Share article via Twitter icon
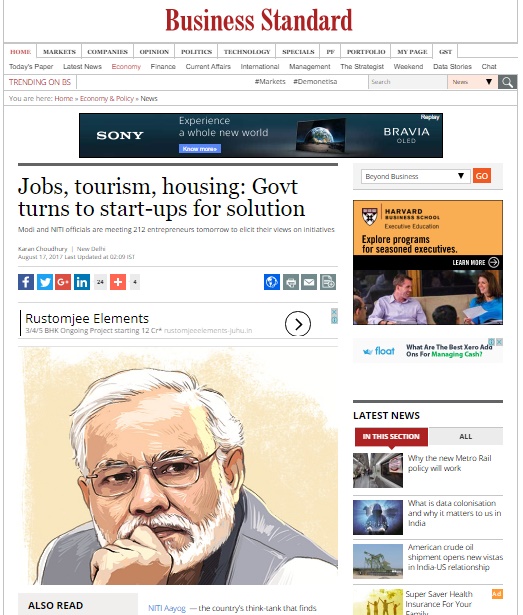The image size is (523, 615). tap(45, 282)
